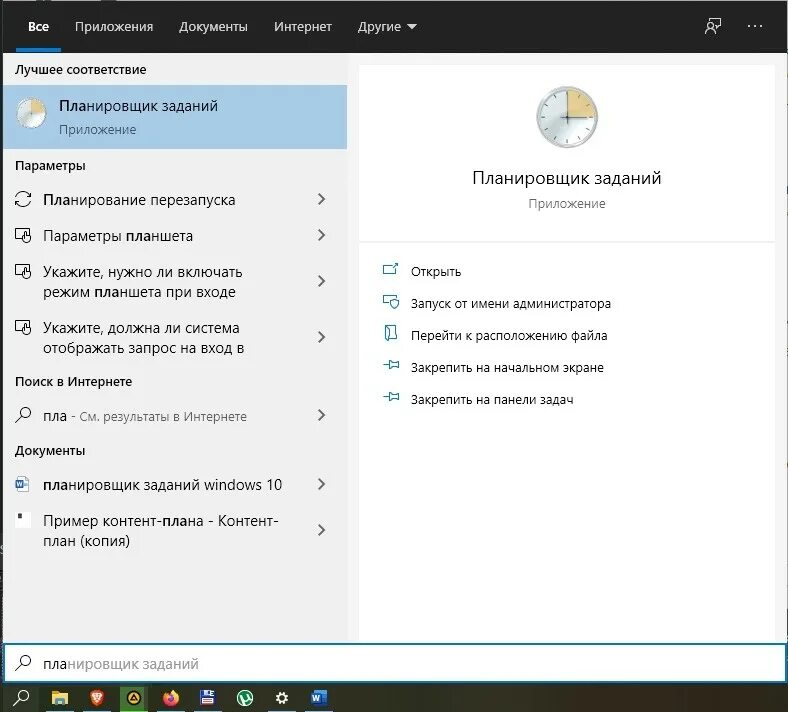
Task: Open the feedback icon in search header
Action: [713, 26]
